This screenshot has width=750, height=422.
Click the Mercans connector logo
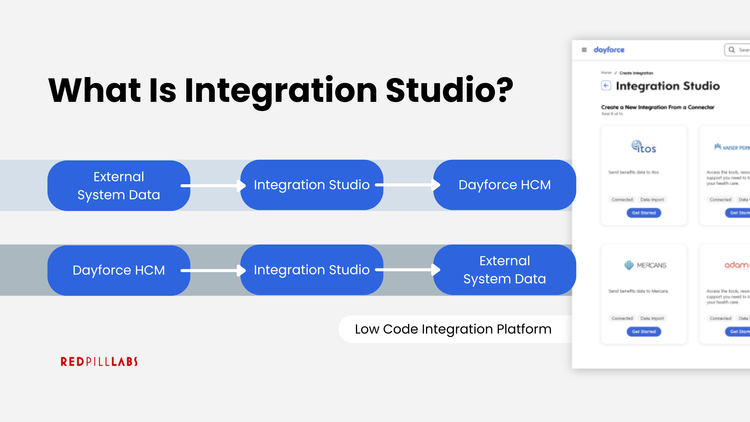click(x=645, y=265)
